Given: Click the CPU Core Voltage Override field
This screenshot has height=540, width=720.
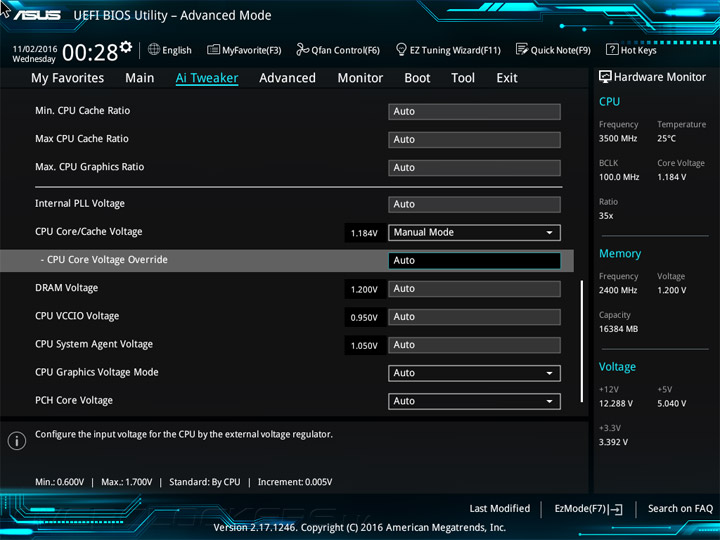Looking at the screenshot, I should coord(474,260).
